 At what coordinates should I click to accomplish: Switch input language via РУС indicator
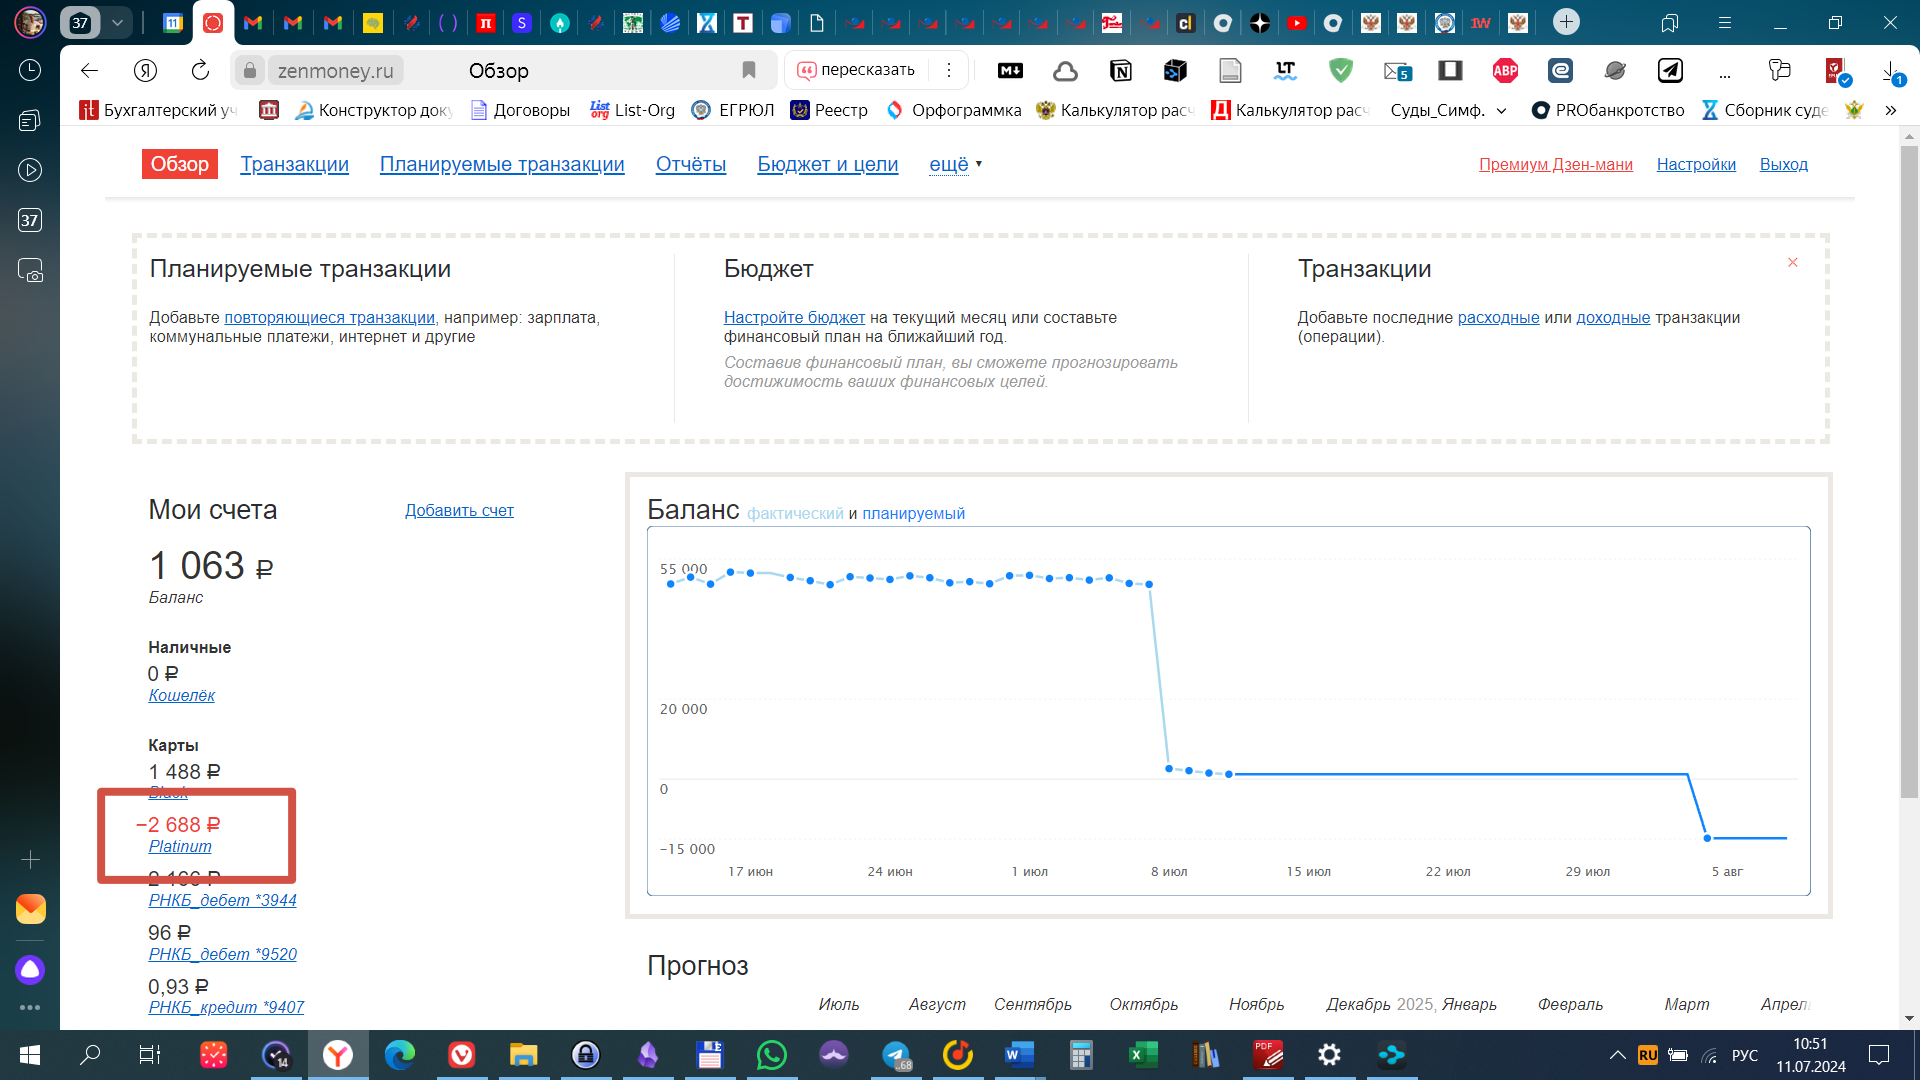click(1744, 1055)
